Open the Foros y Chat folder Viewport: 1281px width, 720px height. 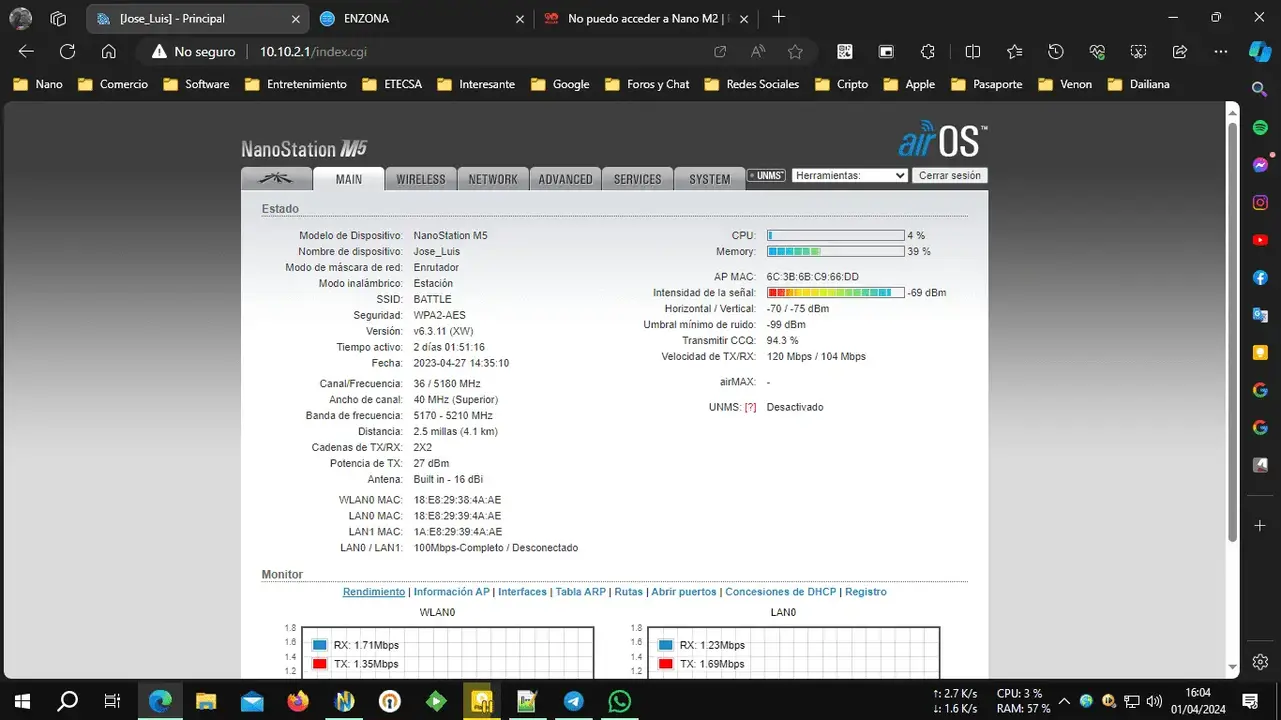(x=647, y=84)
